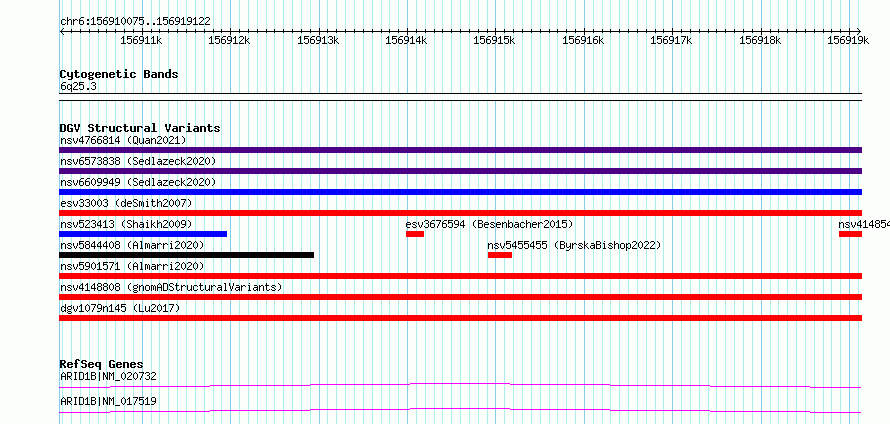Open the nsv4148808 gnomADStructuralVariants bar
The height and width of the screenshot is (424, 890).
[x=460, y=297]
